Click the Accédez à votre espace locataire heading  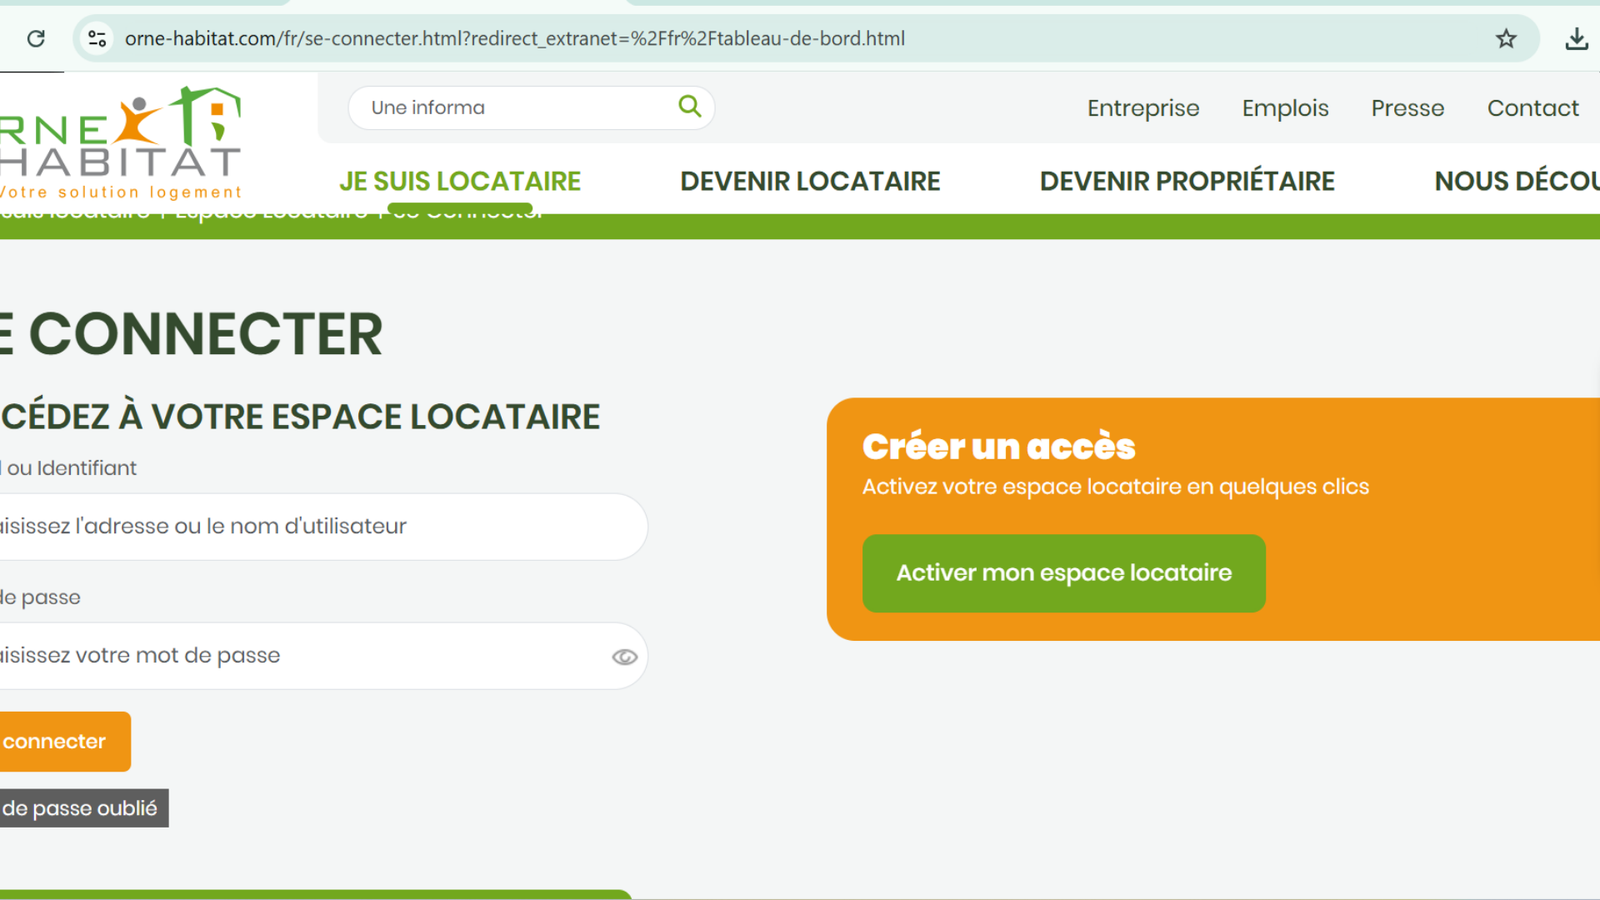click(300, 416)
